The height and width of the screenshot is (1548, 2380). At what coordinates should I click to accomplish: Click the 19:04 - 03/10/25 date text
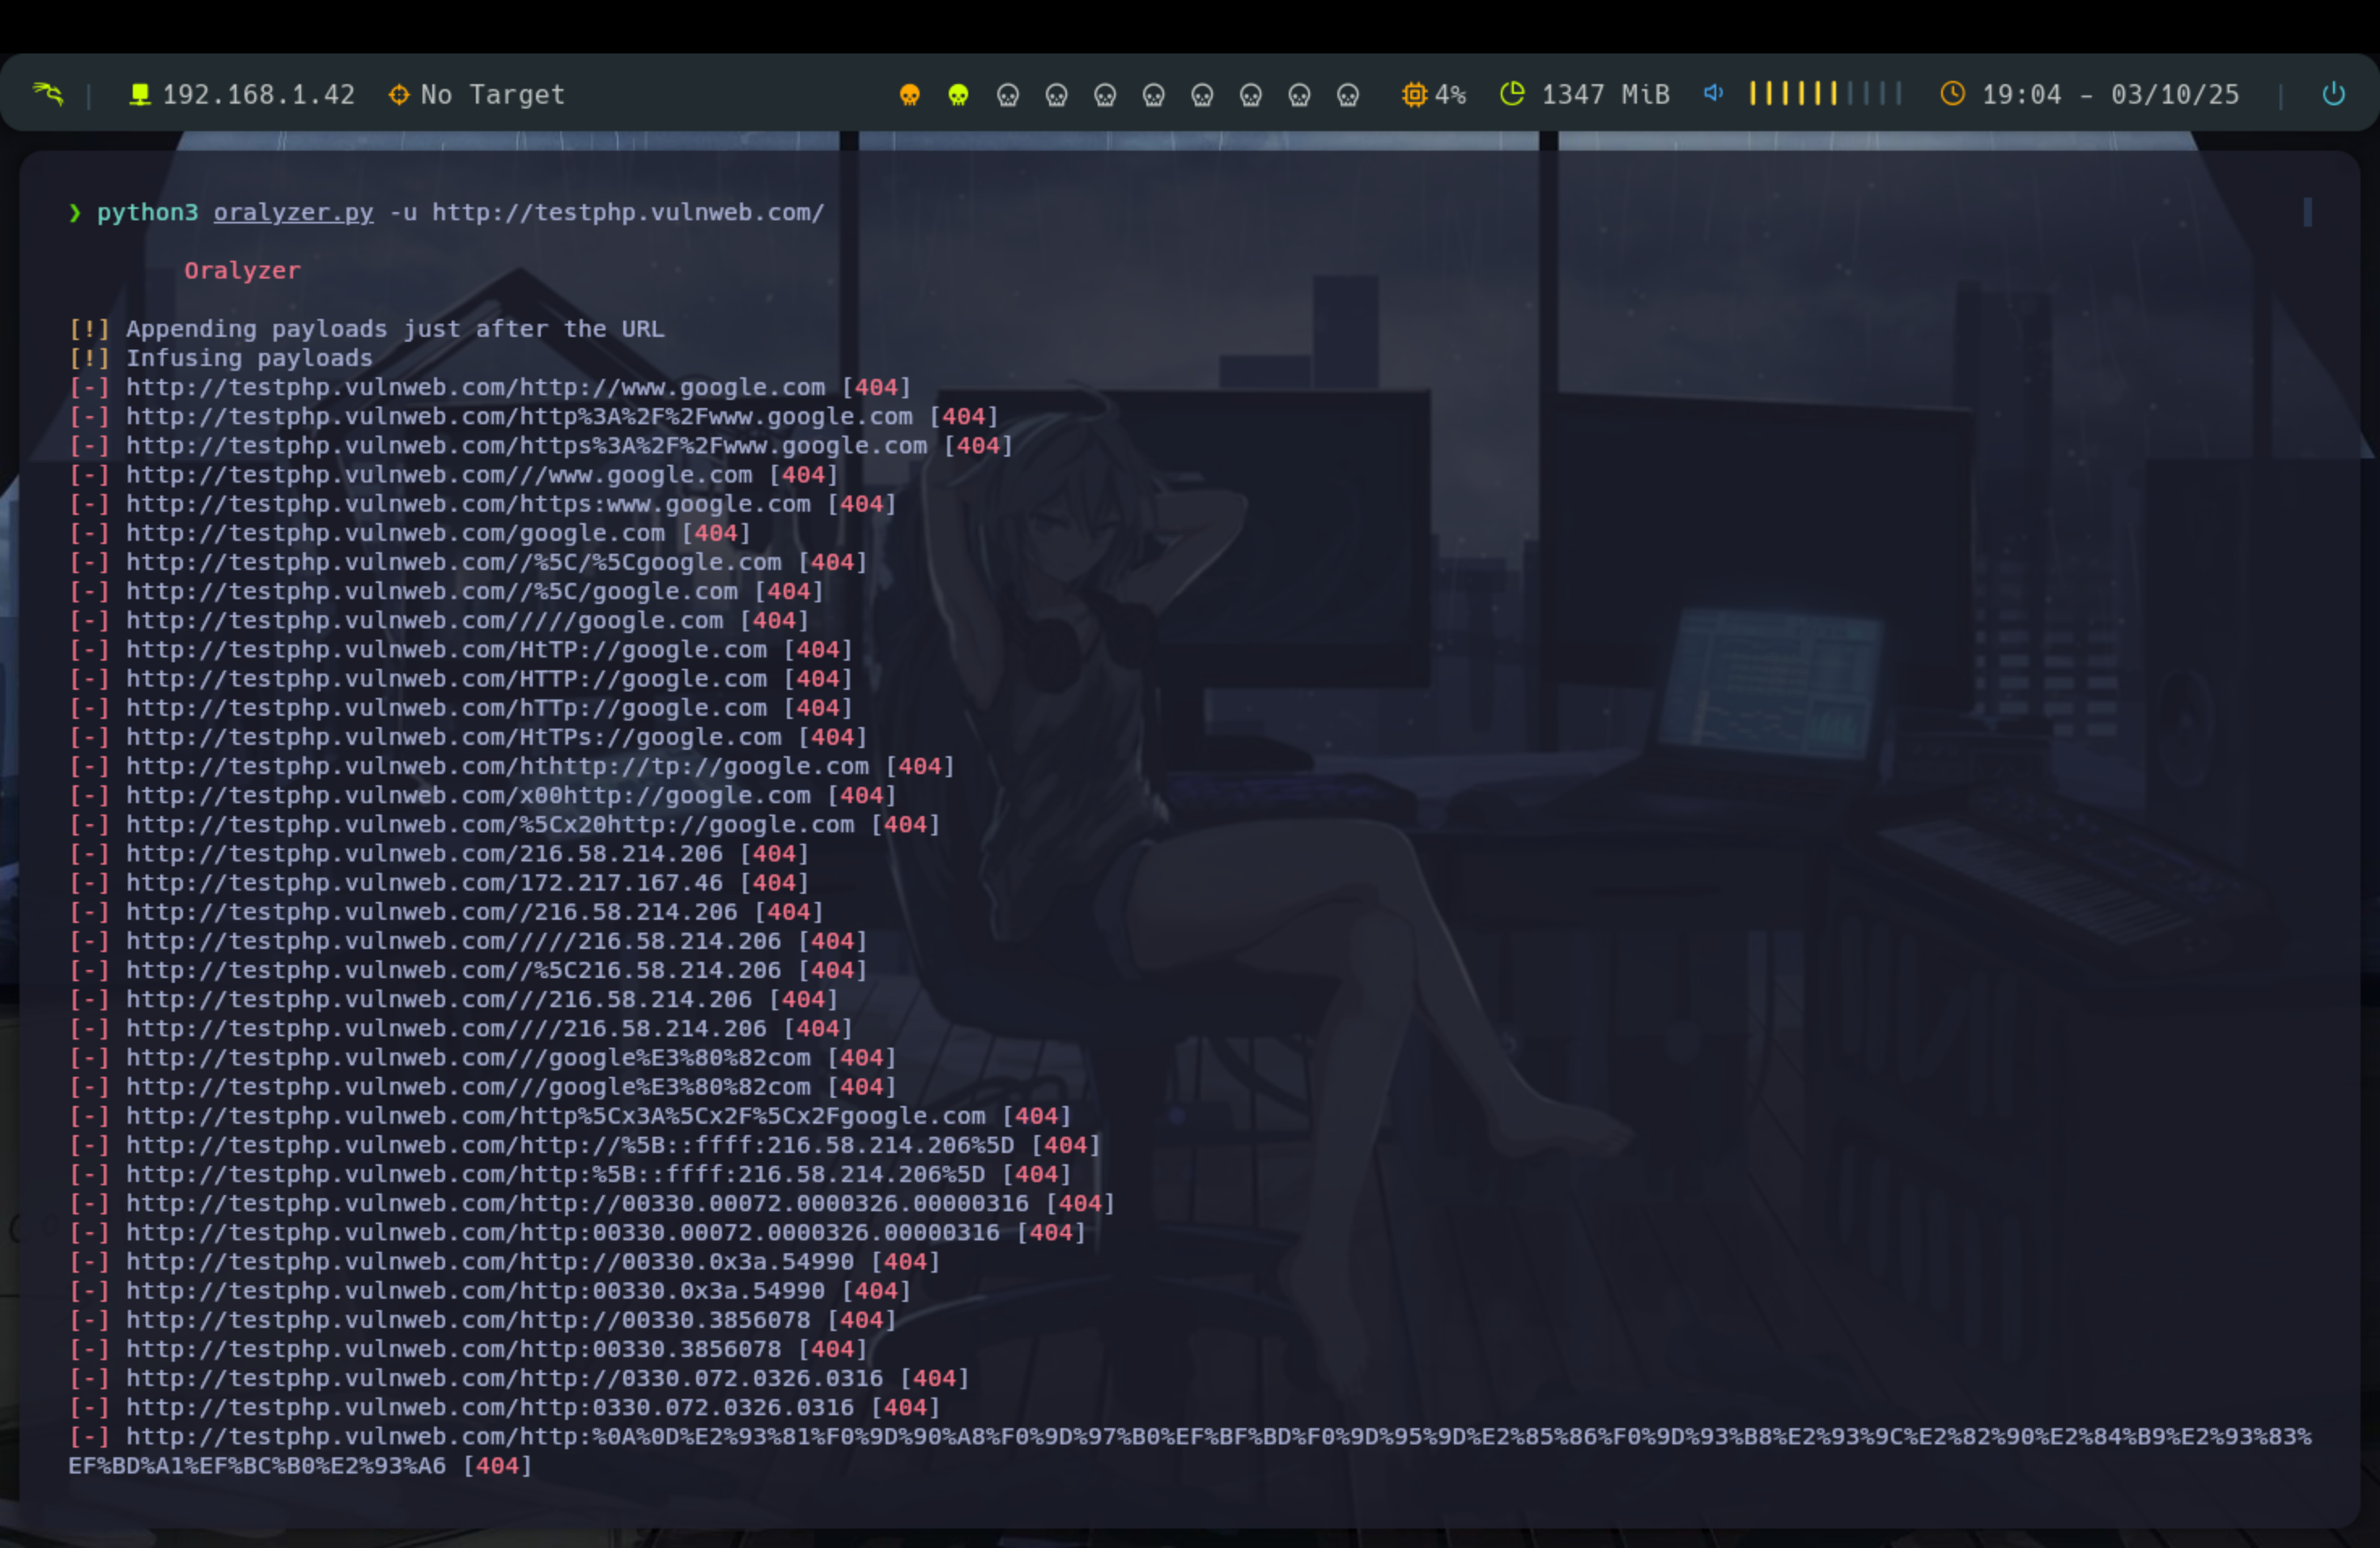[2110, 94]
